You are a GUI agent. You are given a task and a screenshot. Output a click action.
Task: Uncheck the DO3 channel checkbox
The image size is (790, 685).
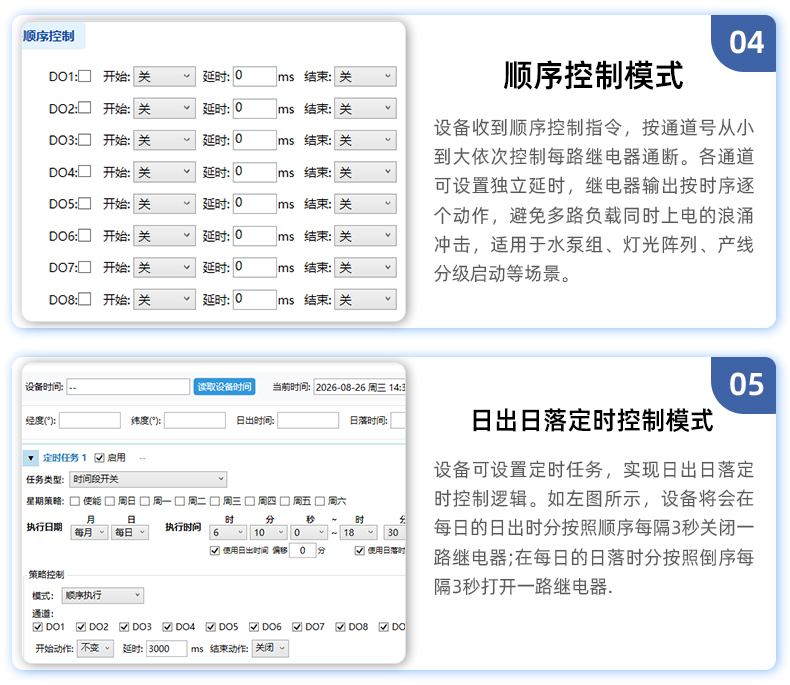124,627
